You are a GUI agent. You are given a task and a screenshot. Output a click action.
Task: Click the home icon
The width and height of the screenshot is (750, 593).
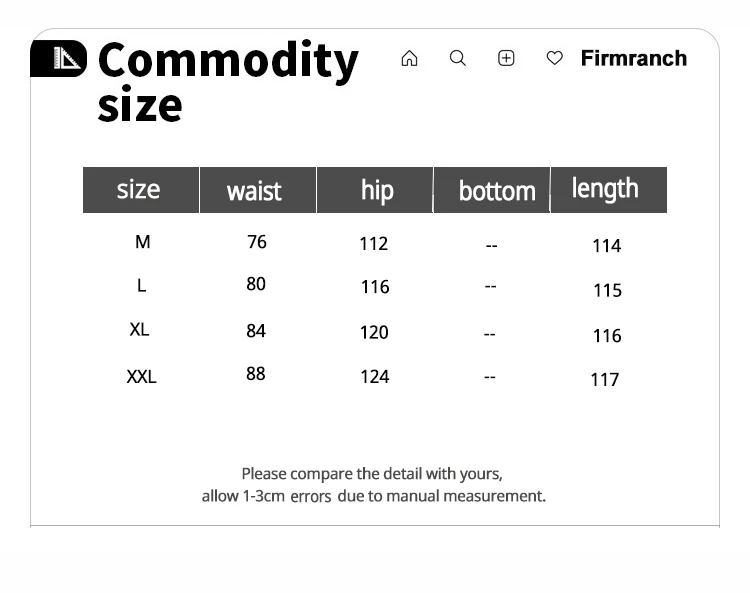coord(409,59)
